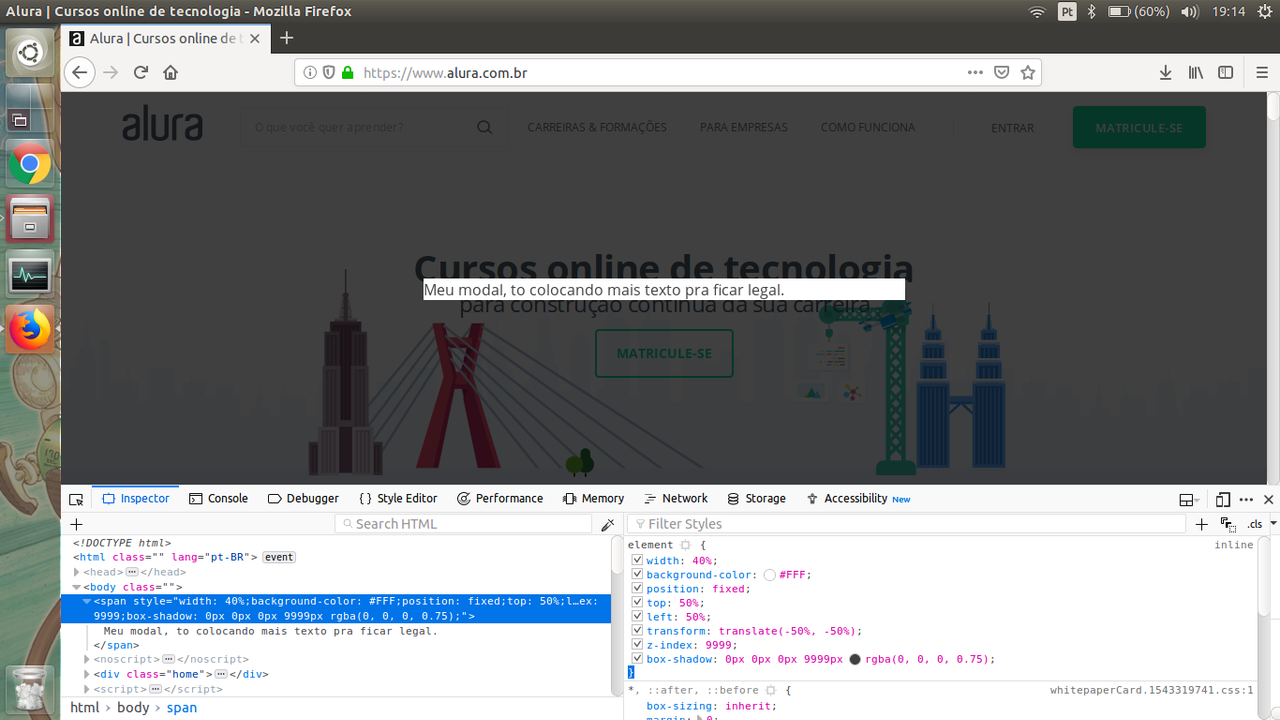The image size is (1280, 720).
Task: Open the Network tab
Action: click(676, 499)
